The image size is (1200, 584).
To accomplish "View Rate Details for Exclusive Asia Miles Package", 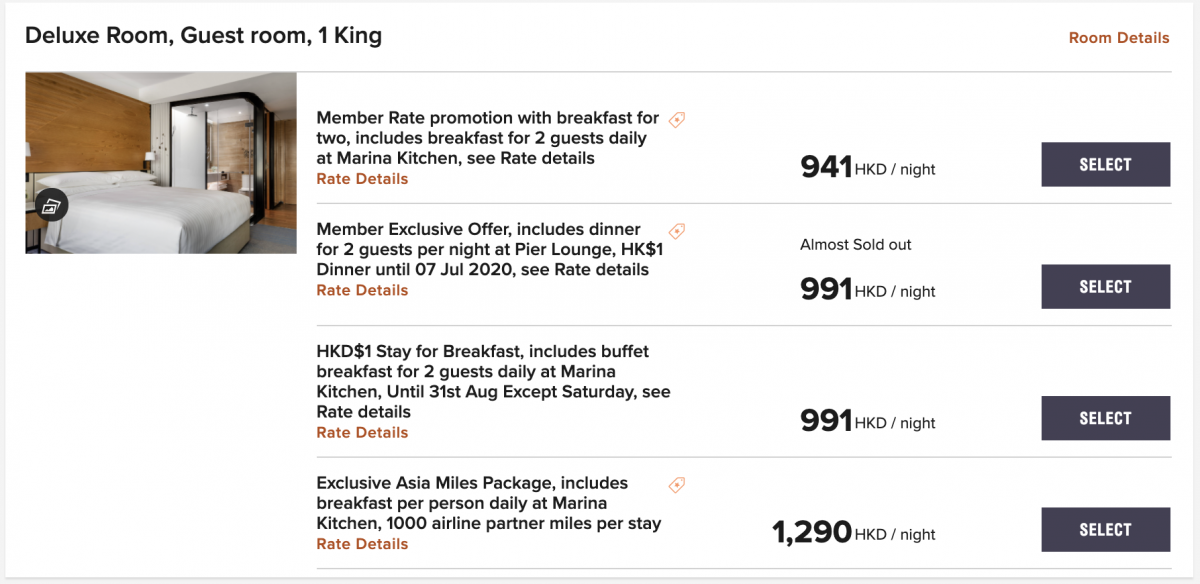I will point(362,544).
